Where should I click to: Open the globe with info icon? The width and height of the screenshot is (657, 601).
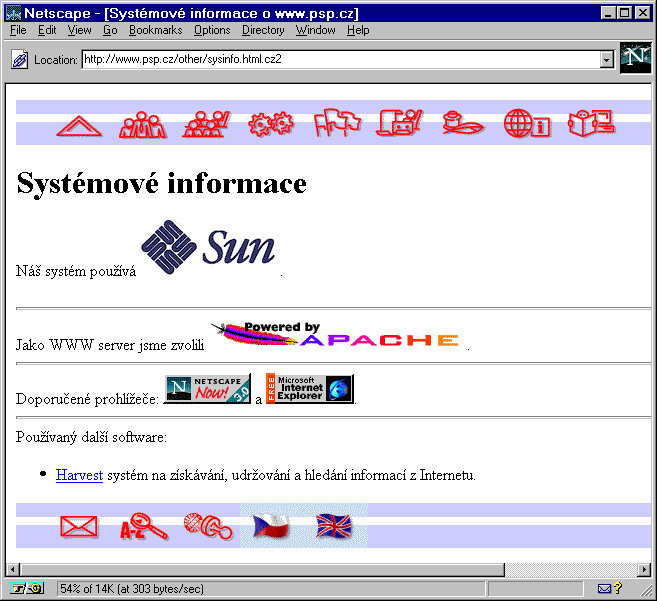point(527,123)
